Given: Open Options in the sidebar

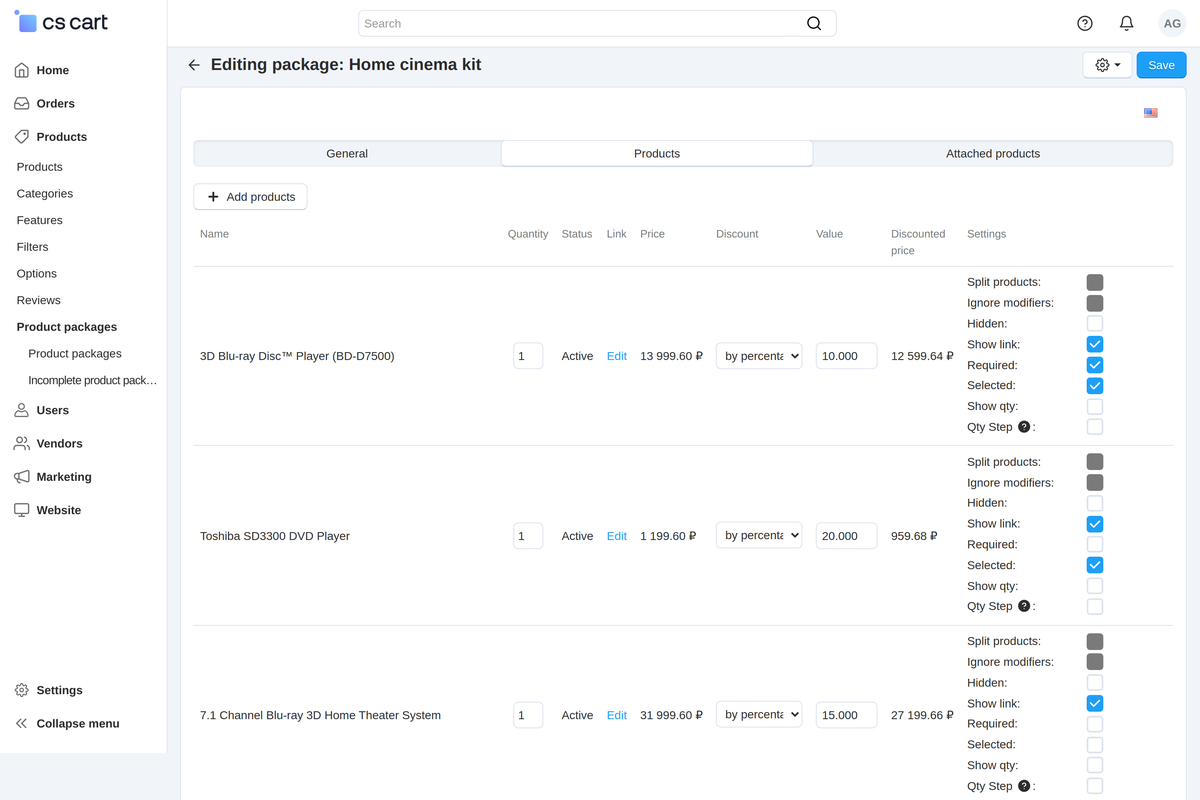Looking at the screenshot, I should coord(37,274).
